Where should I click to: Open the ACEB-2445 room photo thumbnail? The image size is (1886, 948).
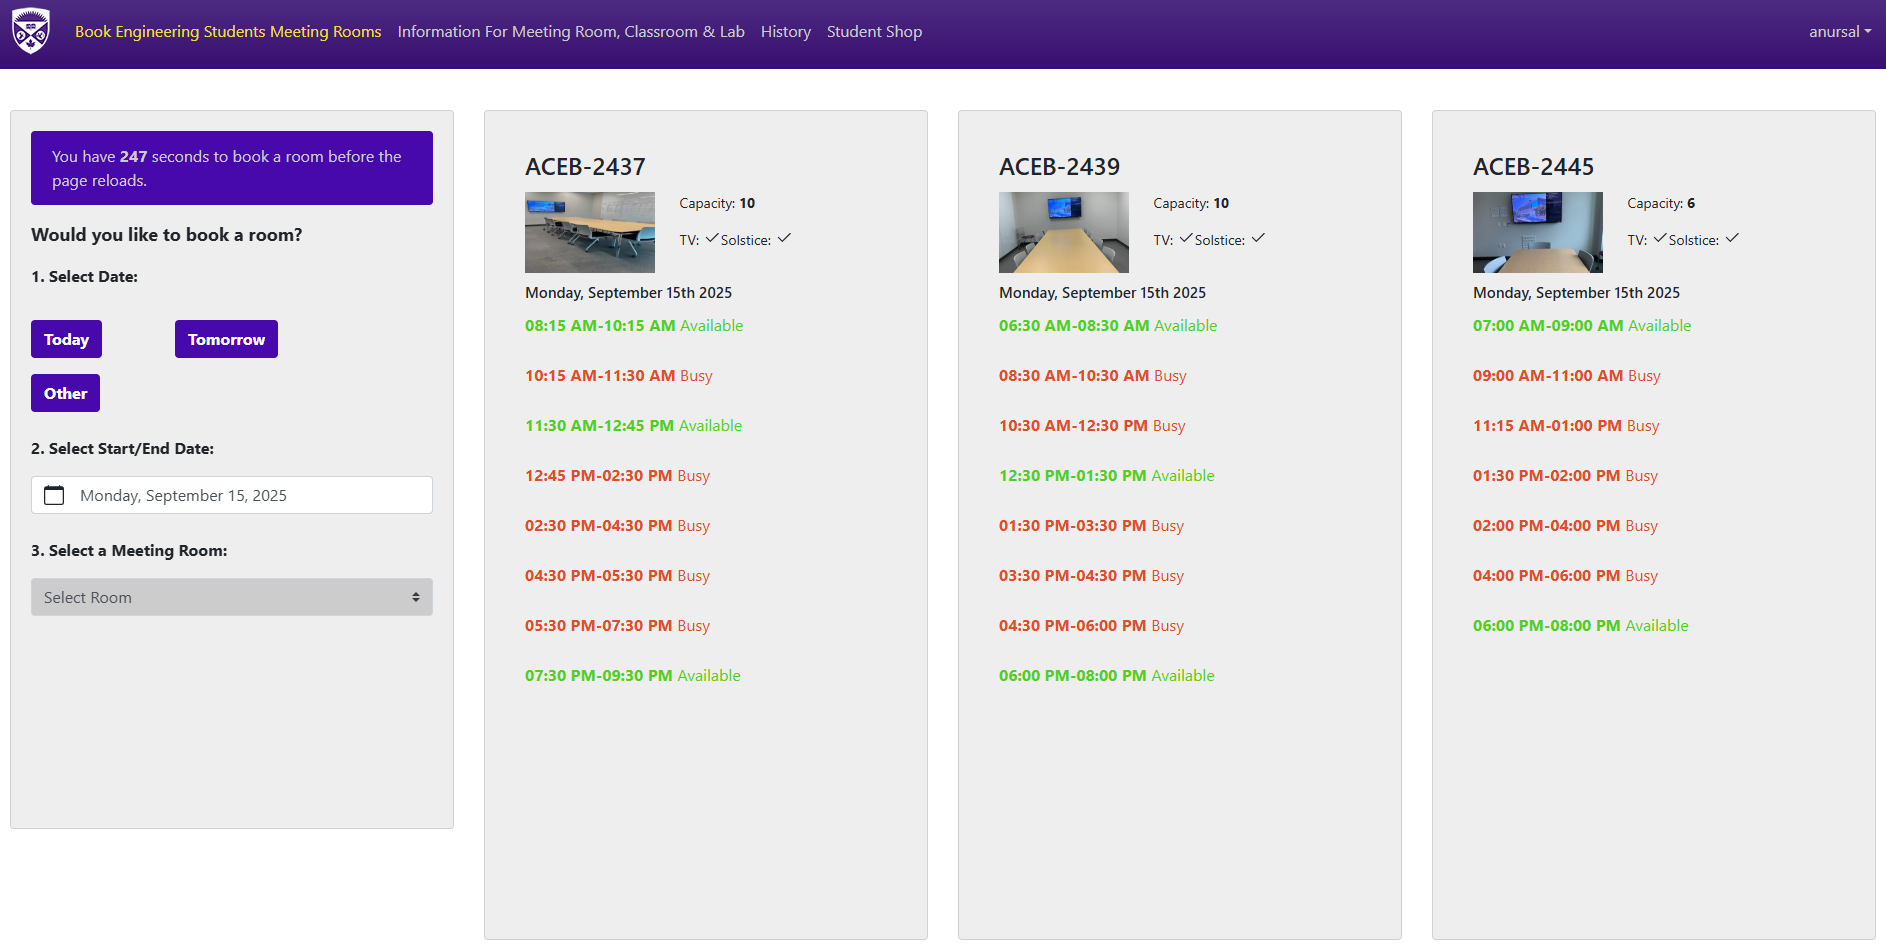coord(1537,232)
